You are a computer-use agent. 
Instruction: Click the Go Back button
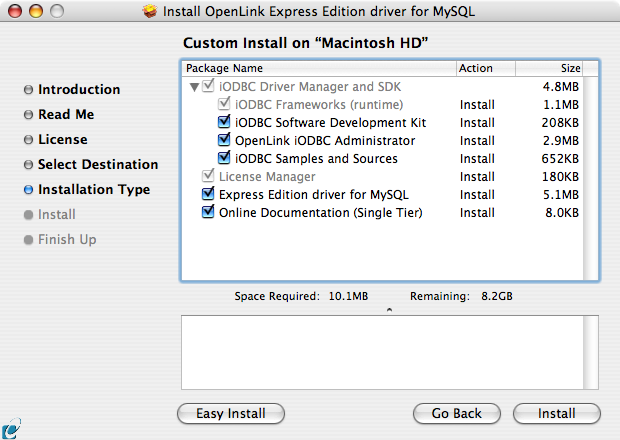[x=457, y=414]
